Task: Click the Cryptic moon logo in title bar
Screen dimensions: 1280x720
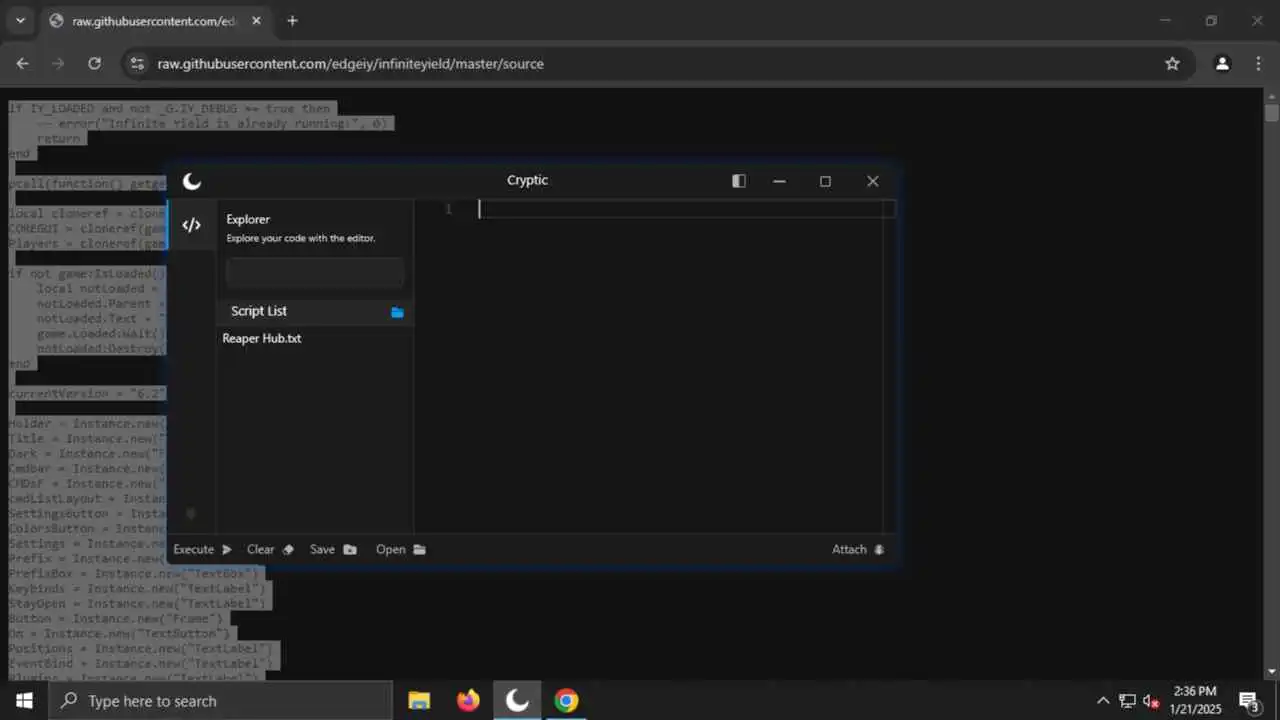Action: click(x=192, y=181)
